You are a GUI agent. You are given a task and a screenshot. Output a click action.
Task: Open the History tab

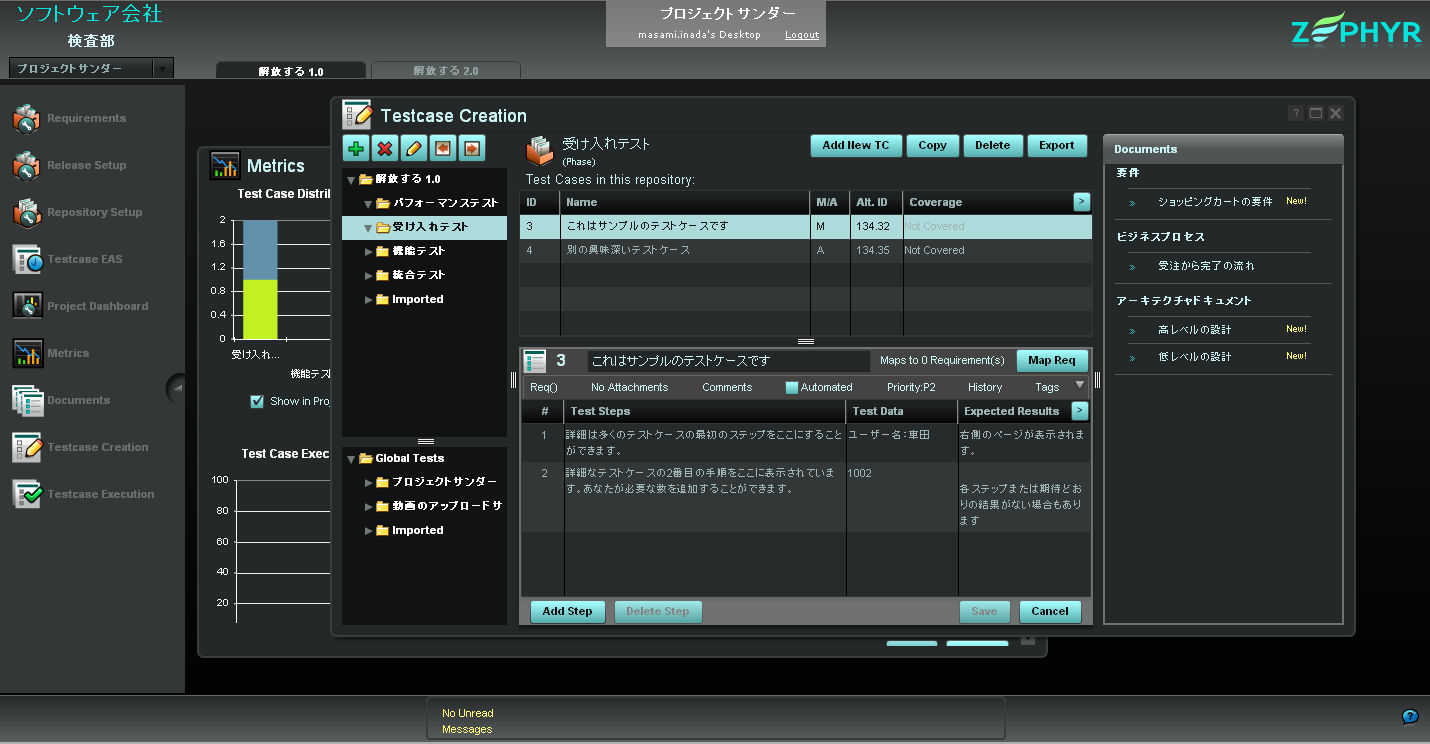(x=985, y=387)
